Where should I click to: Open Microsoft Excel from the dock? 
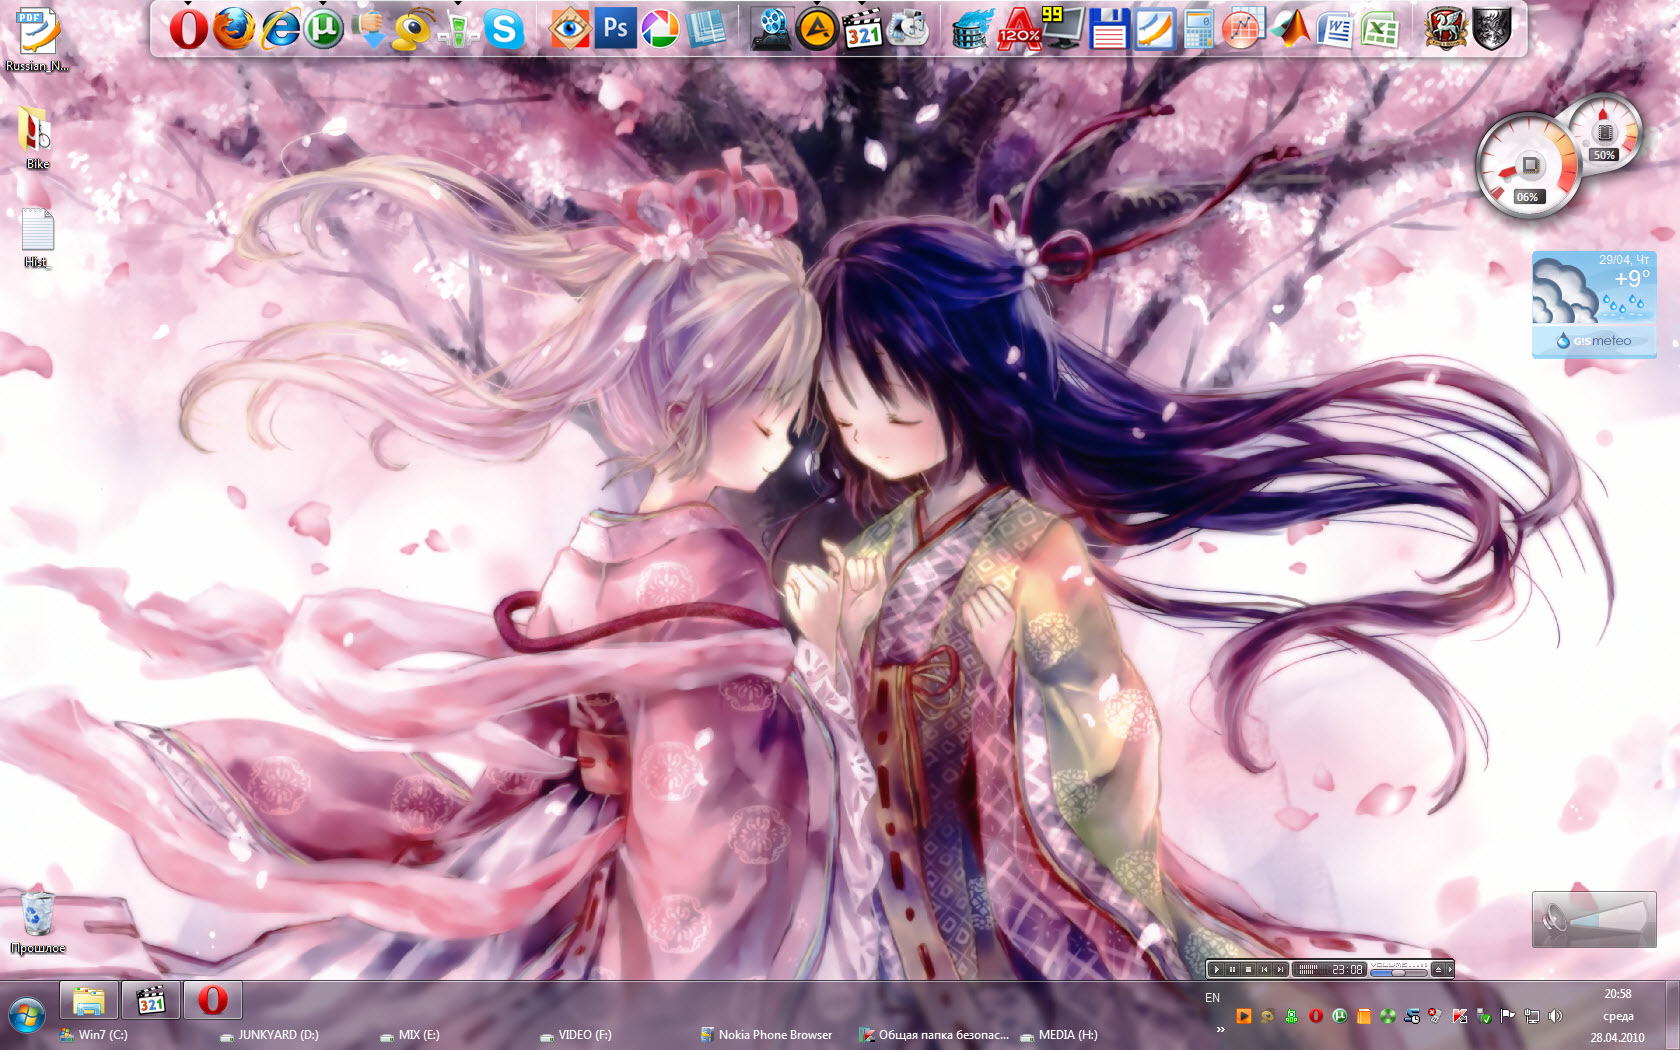tap(1380, 29)
